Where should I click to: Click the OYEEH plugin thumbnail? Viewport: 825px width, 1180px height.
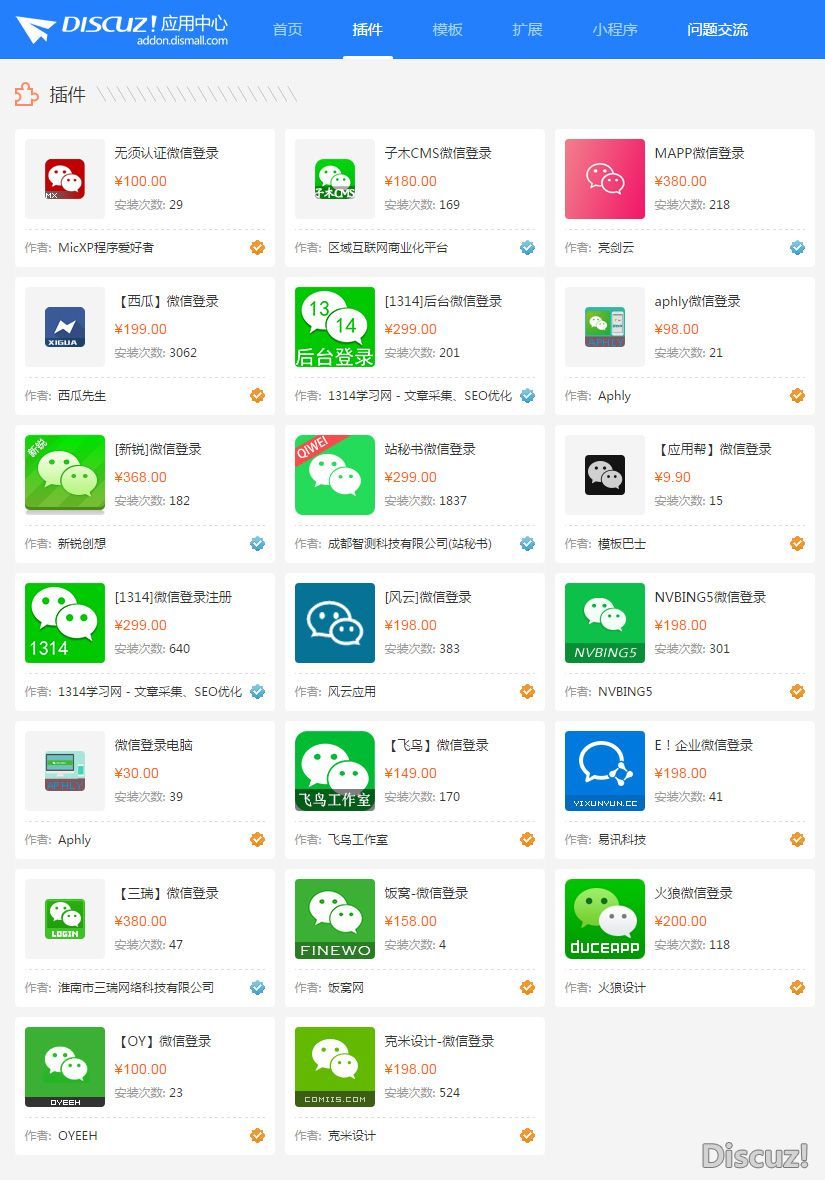[x=65, y=1067]
